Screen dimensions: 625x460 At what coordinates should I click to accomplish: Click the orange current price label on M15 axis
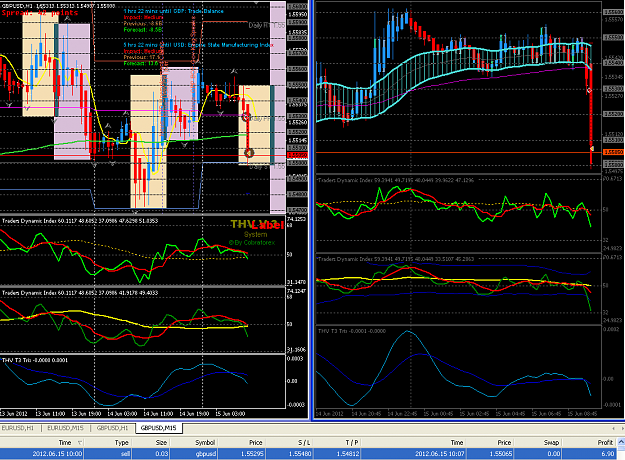614,152
